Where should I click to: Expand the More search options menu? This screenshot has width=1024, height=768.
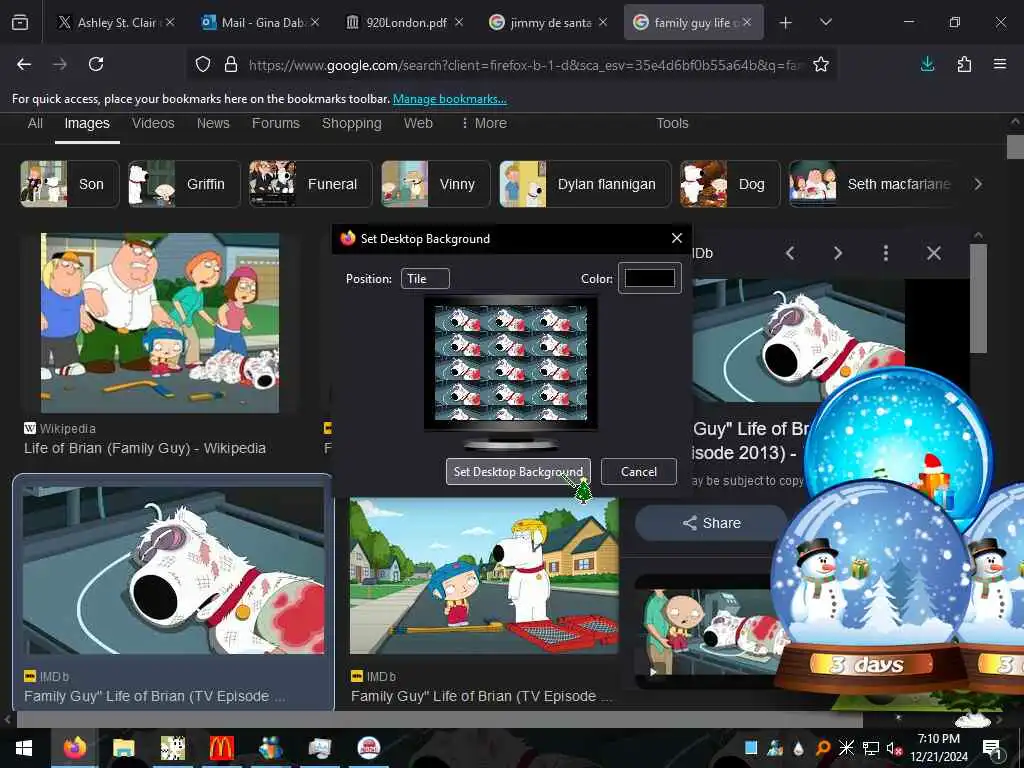tap(484, 123)
